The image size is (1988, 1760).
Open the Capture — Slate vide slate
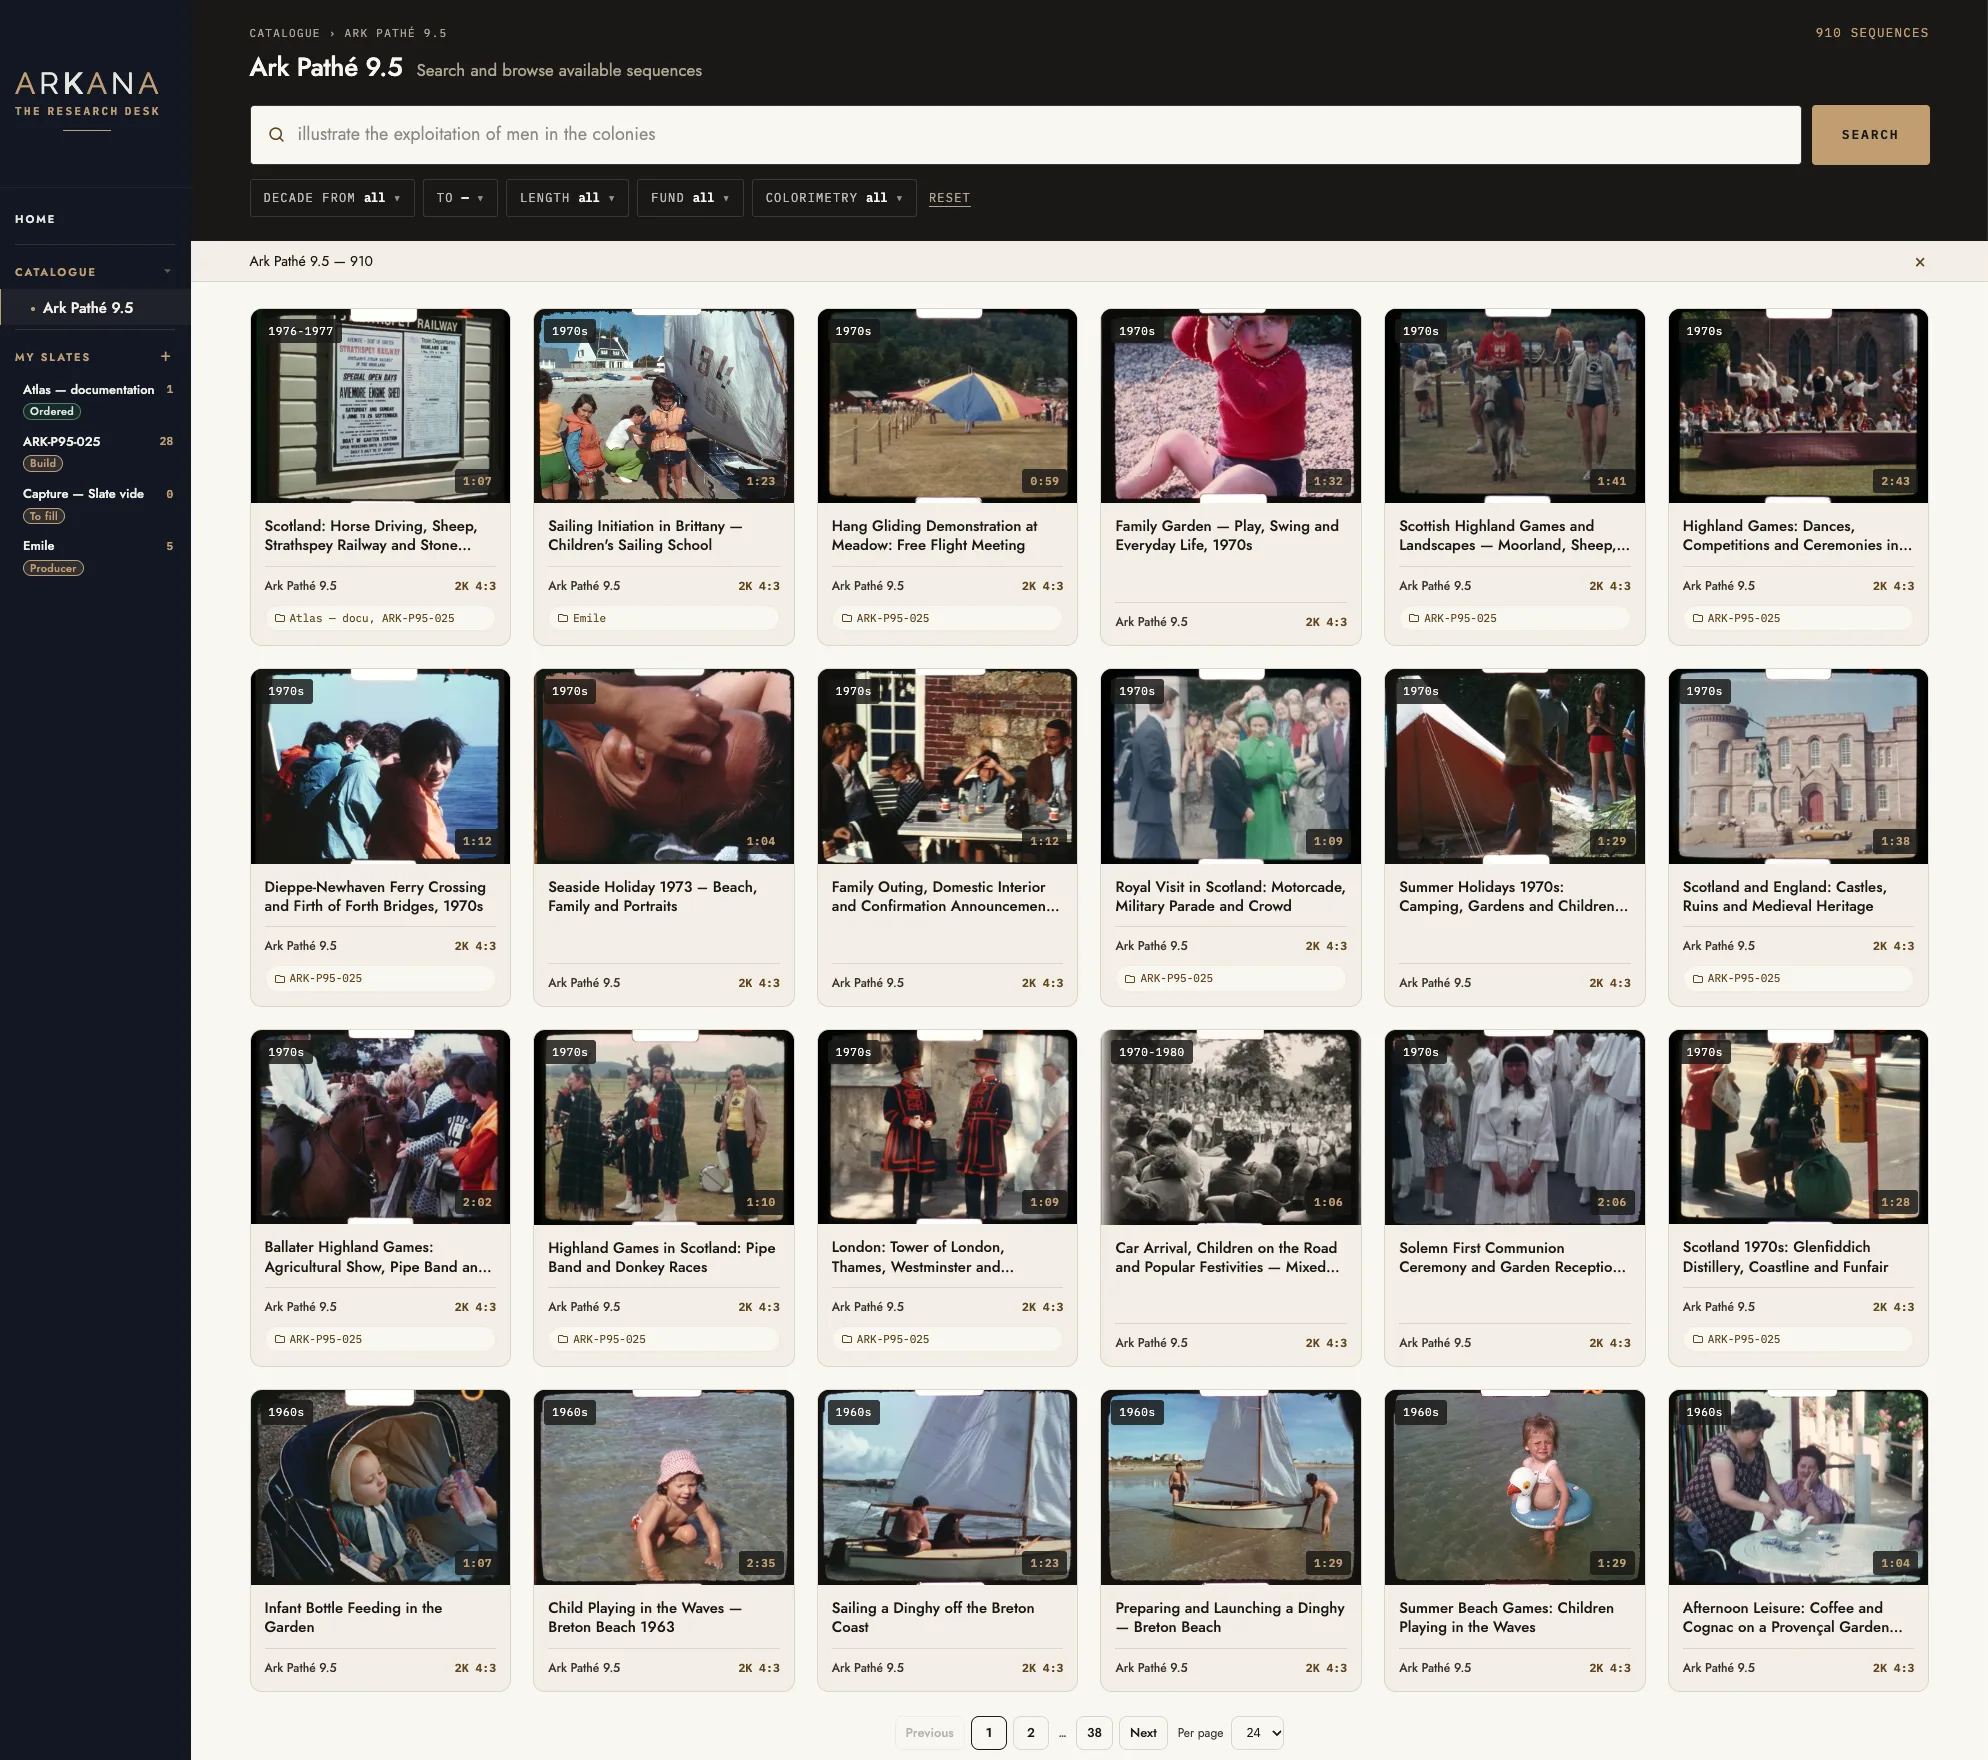point(83,494)
